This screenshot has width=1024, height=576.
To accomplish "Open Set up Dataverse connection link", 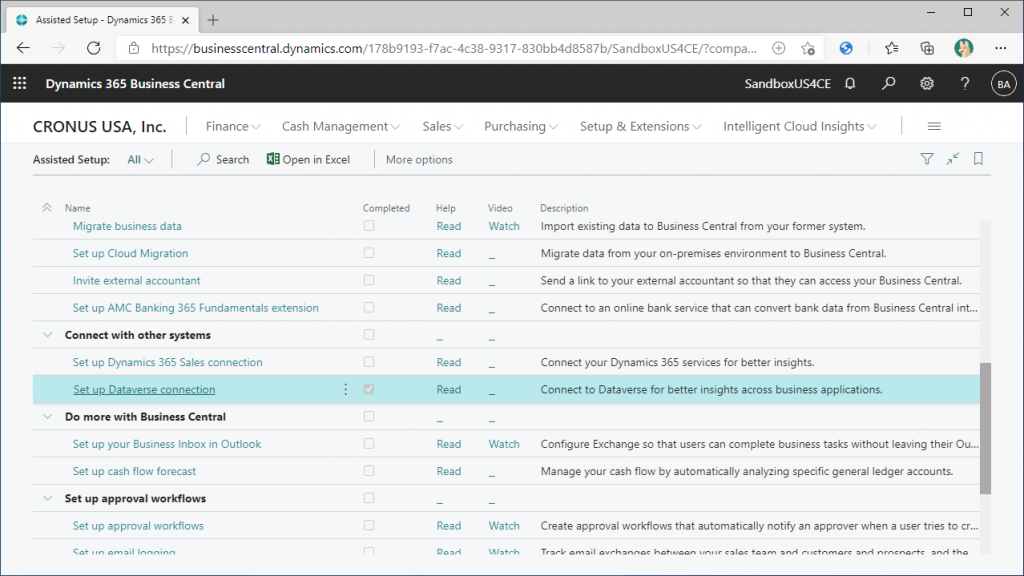I will tap(144, 389).
